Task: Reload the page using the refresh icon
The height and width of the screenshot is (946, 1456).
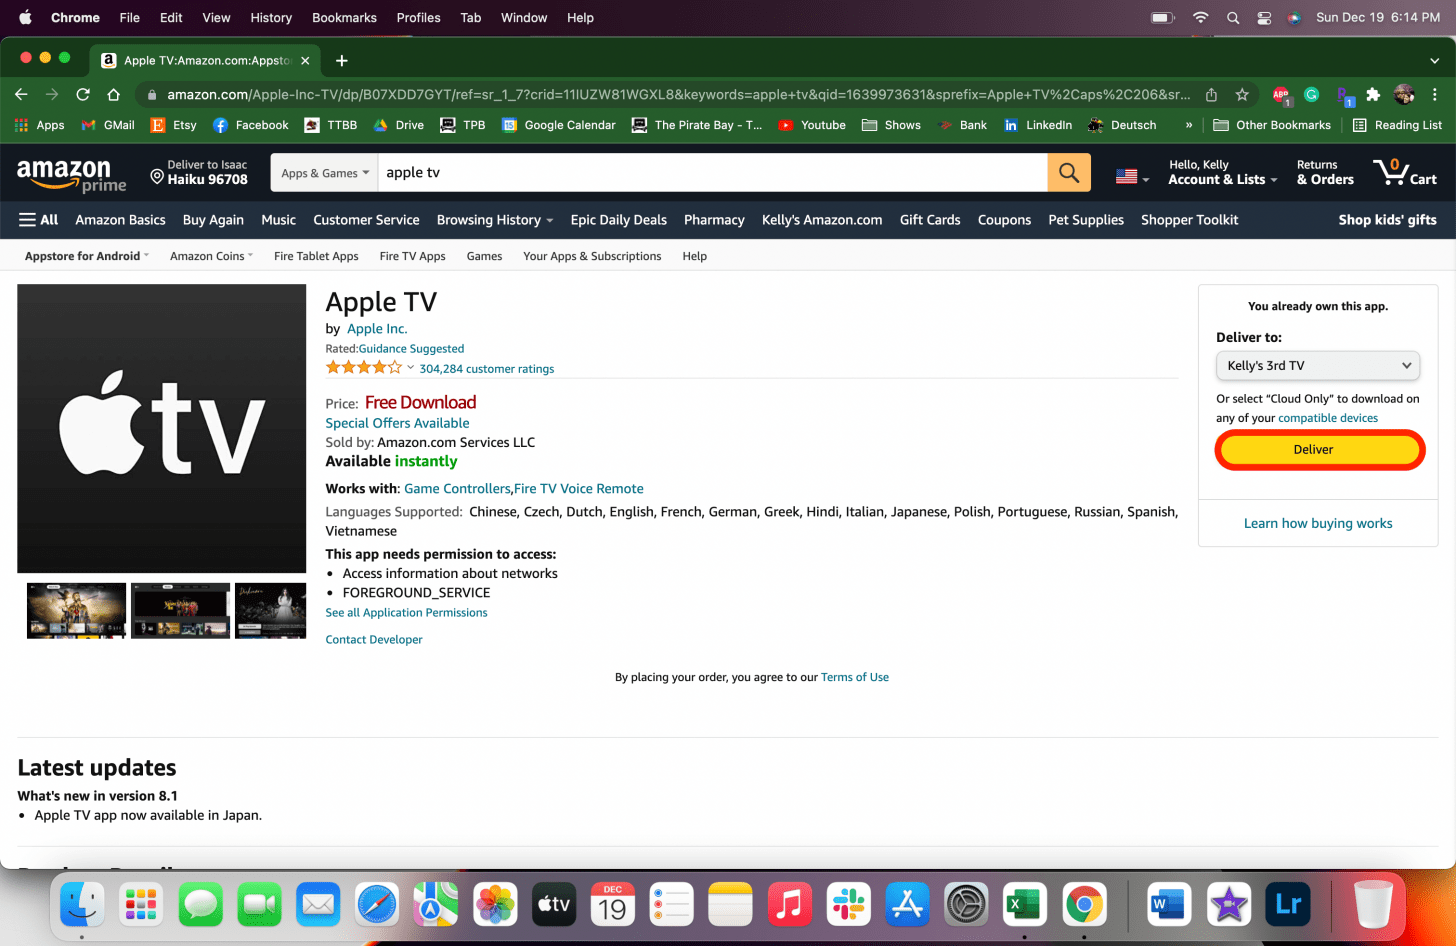Action: 83,94
